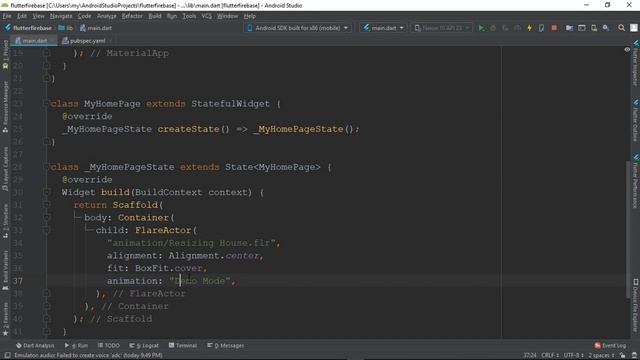Open the Messages tool window
Screen dimensions: 640x360
[x=226, y=345]
